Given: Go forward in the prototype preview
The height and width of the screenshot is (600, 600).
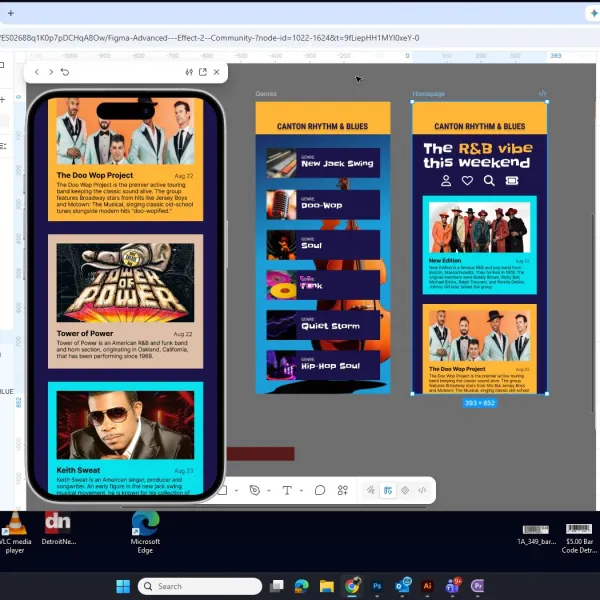Looking at the screenshot, I should 51,72.
